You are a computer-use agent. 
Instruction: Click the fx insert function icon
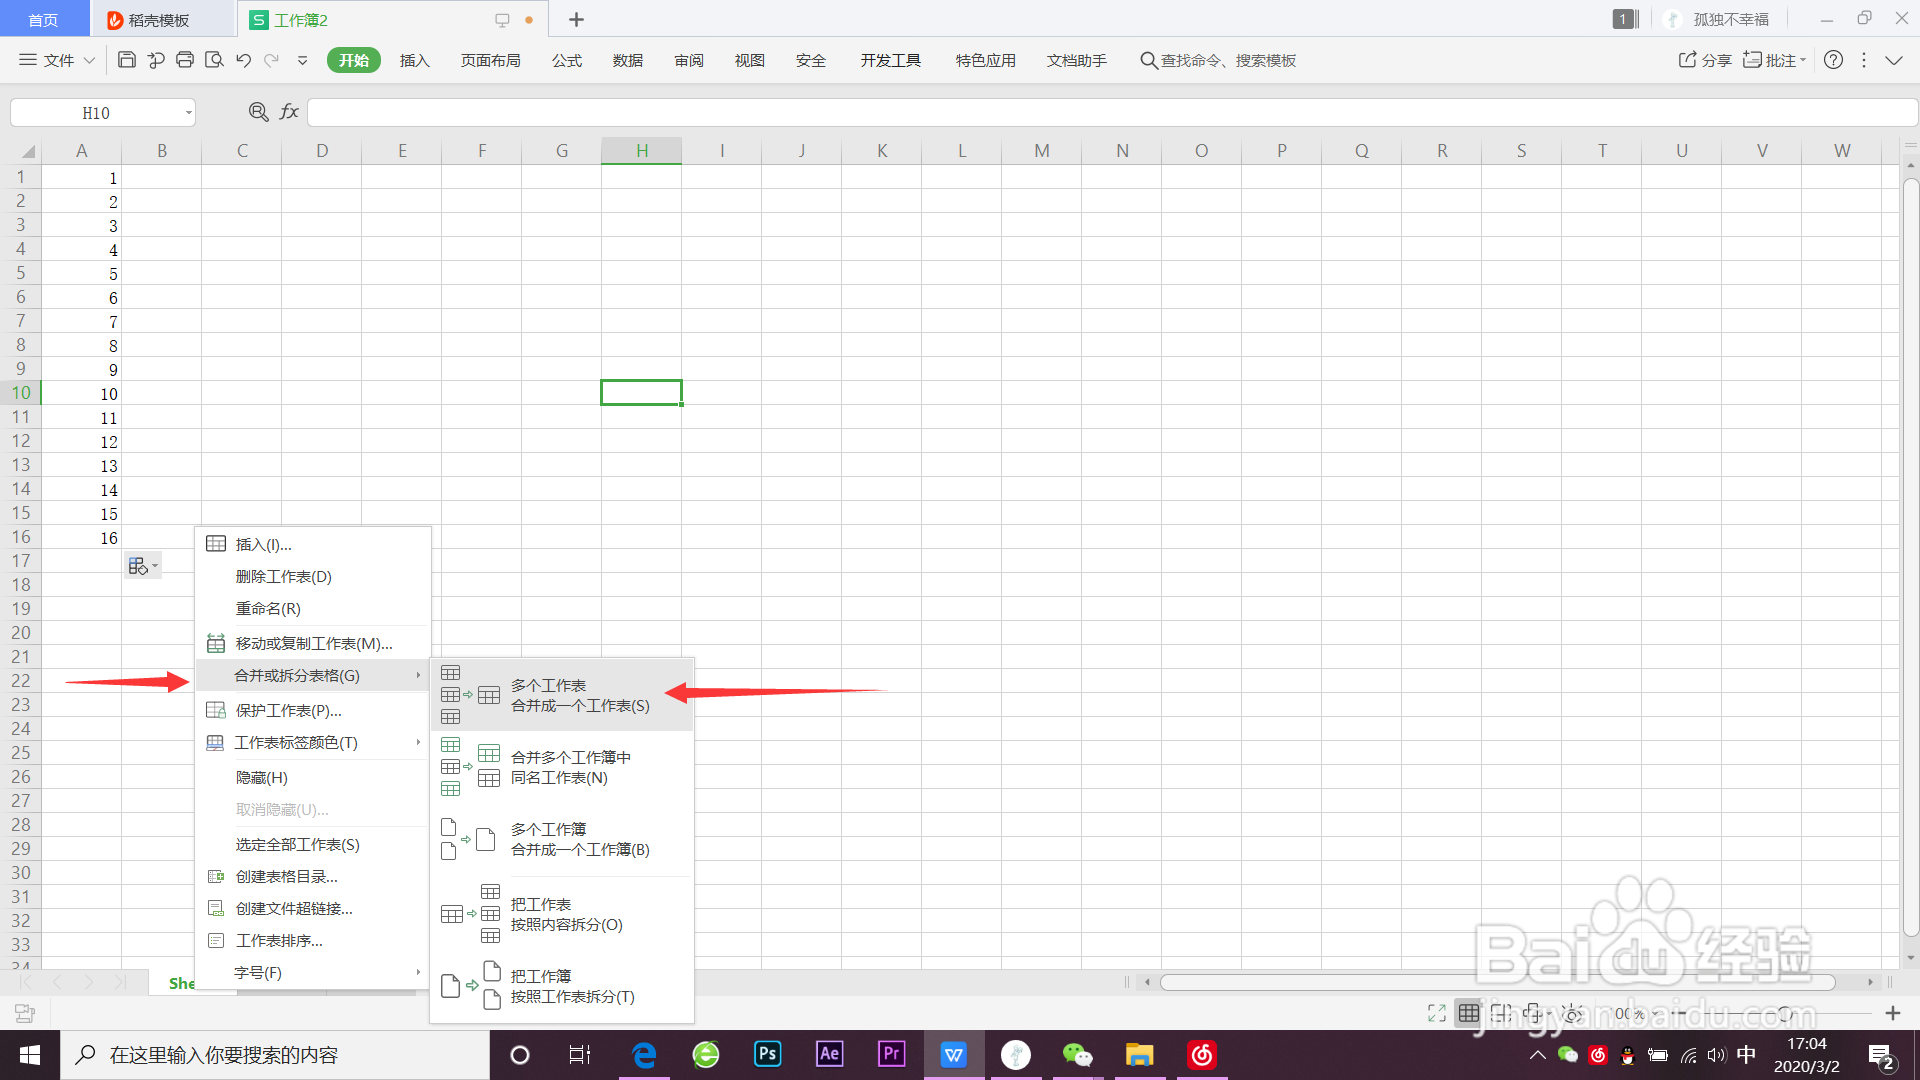click(x=289, y=112)
